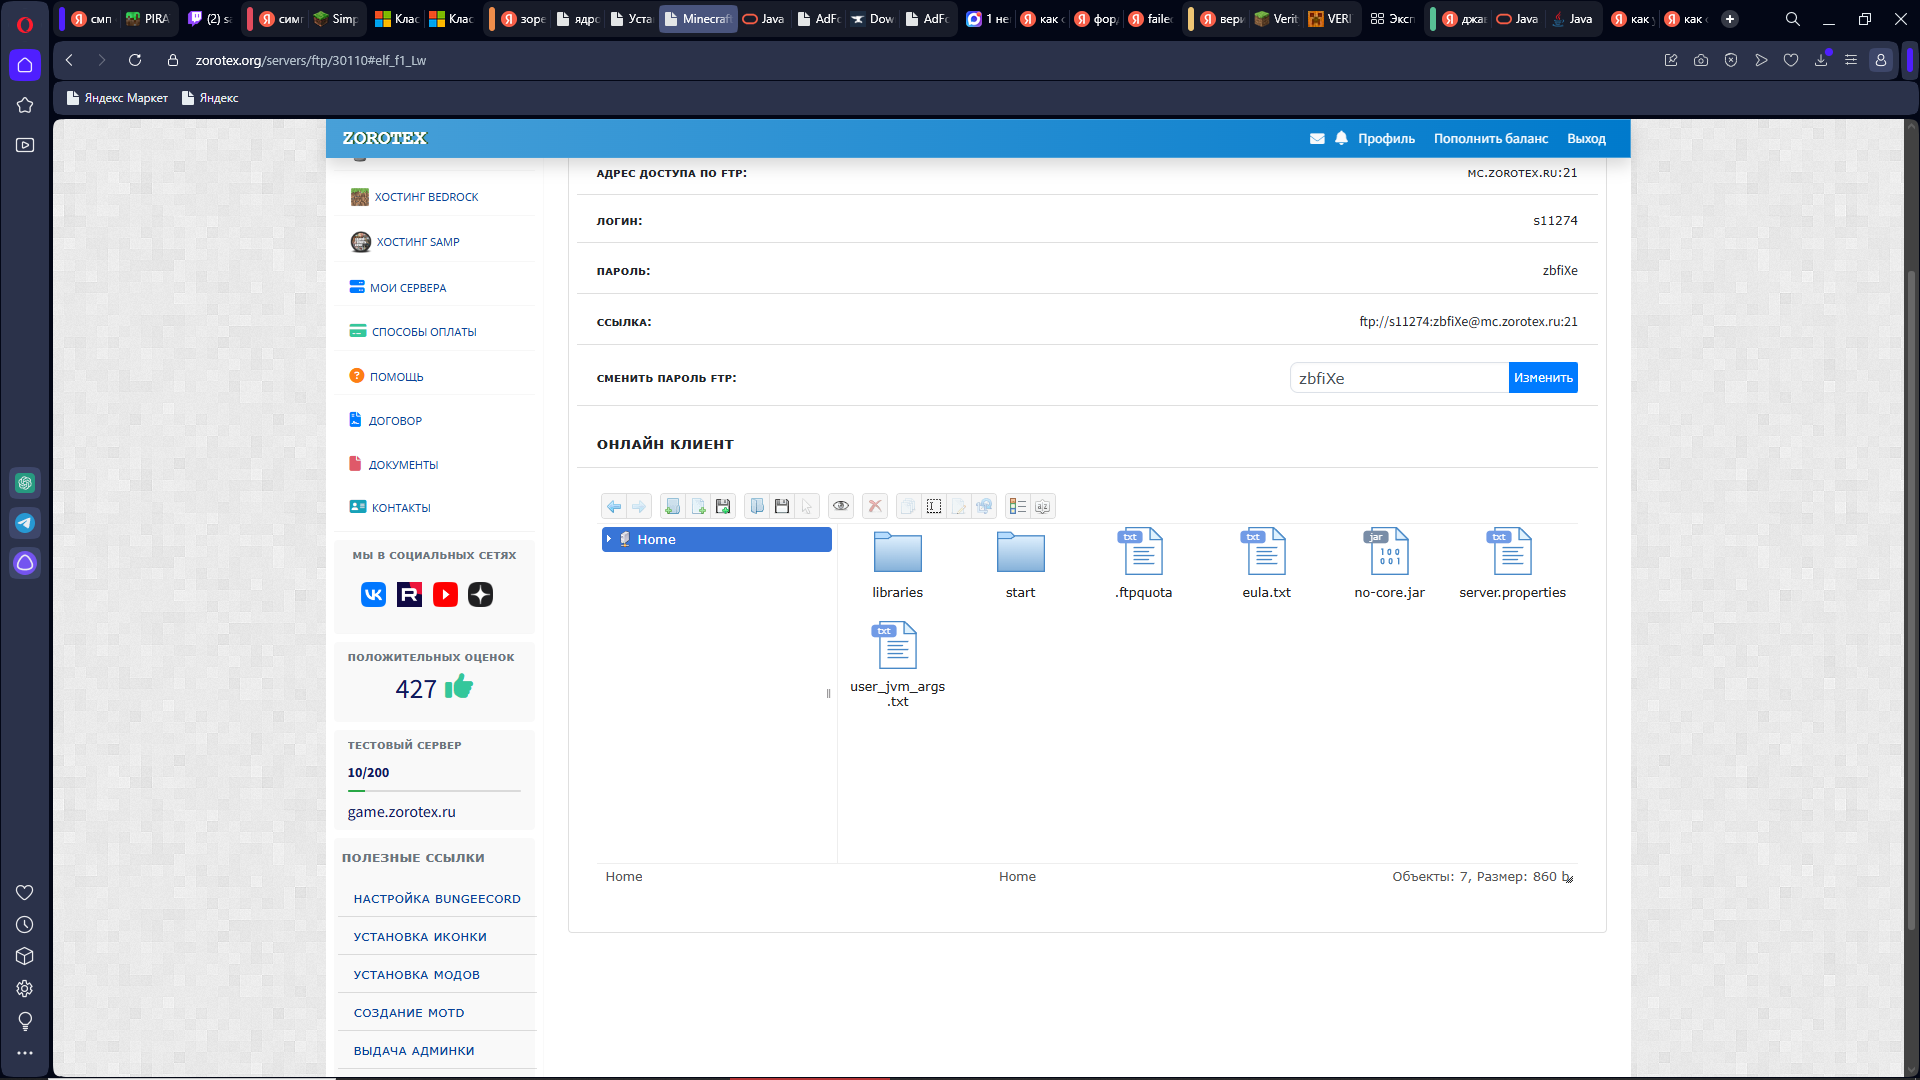Open МОИ СЕРВЕРА menu item
This screenshot has width=1920, height=1080.
pos(407,288)
